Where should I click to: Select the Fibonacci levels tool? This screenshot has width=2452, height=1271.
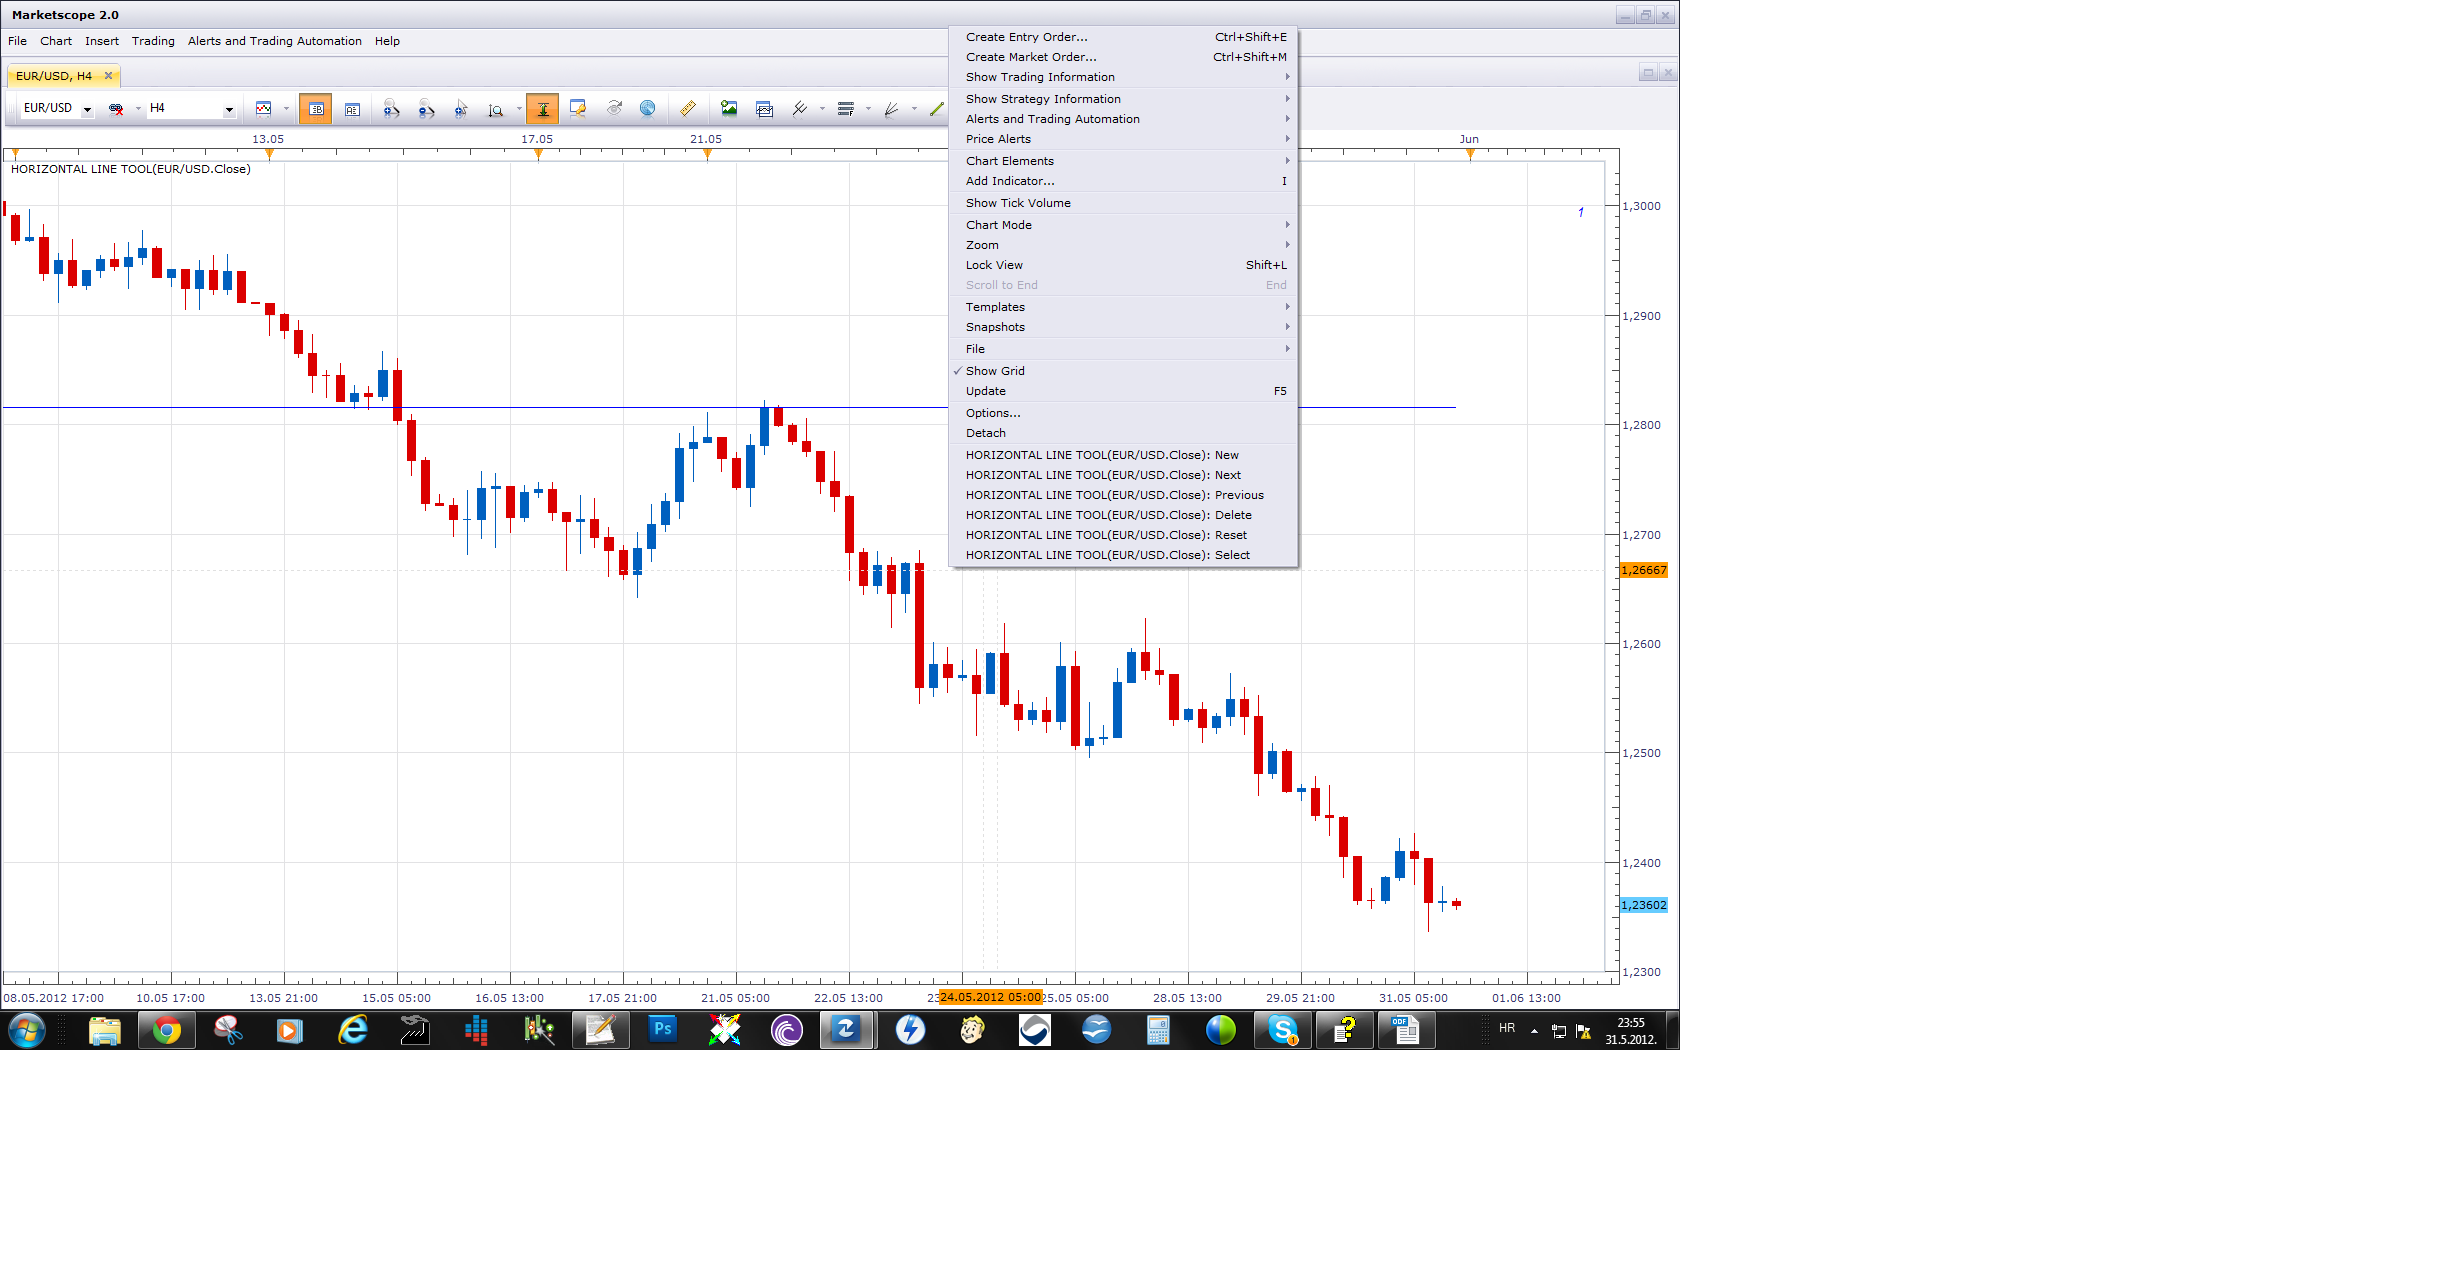coord(846,108)
